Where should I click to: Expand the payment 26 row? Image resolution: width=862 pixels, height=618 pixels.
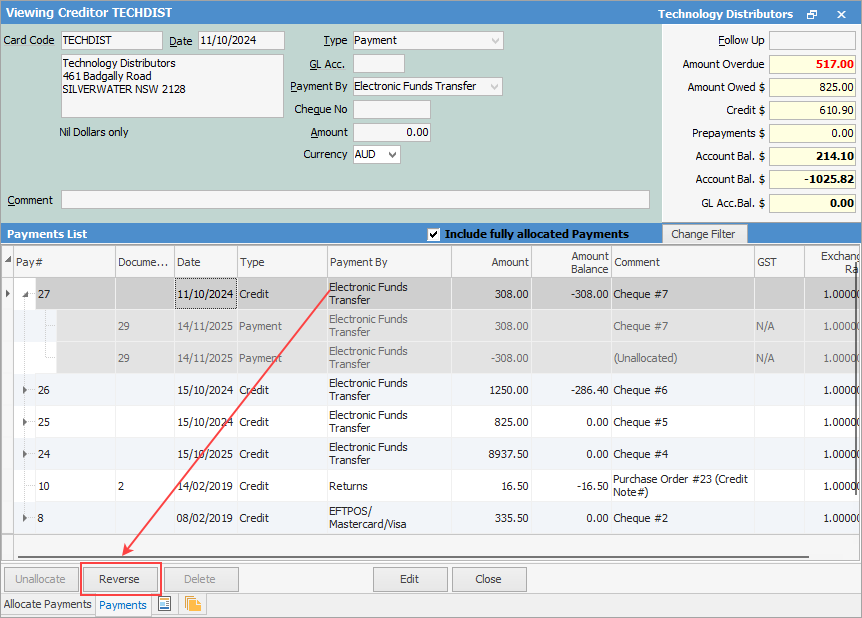[x=25, y=390]
